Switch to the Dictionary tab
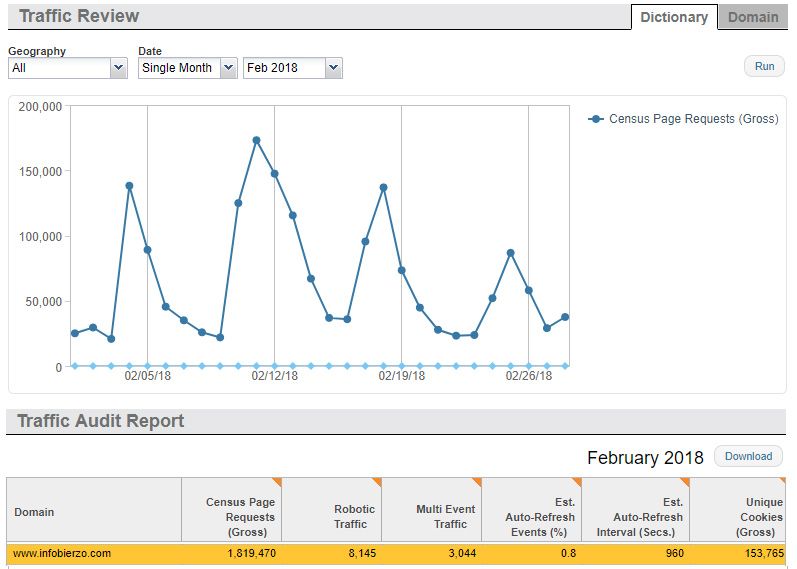797x569 pixels. point(673,17)
